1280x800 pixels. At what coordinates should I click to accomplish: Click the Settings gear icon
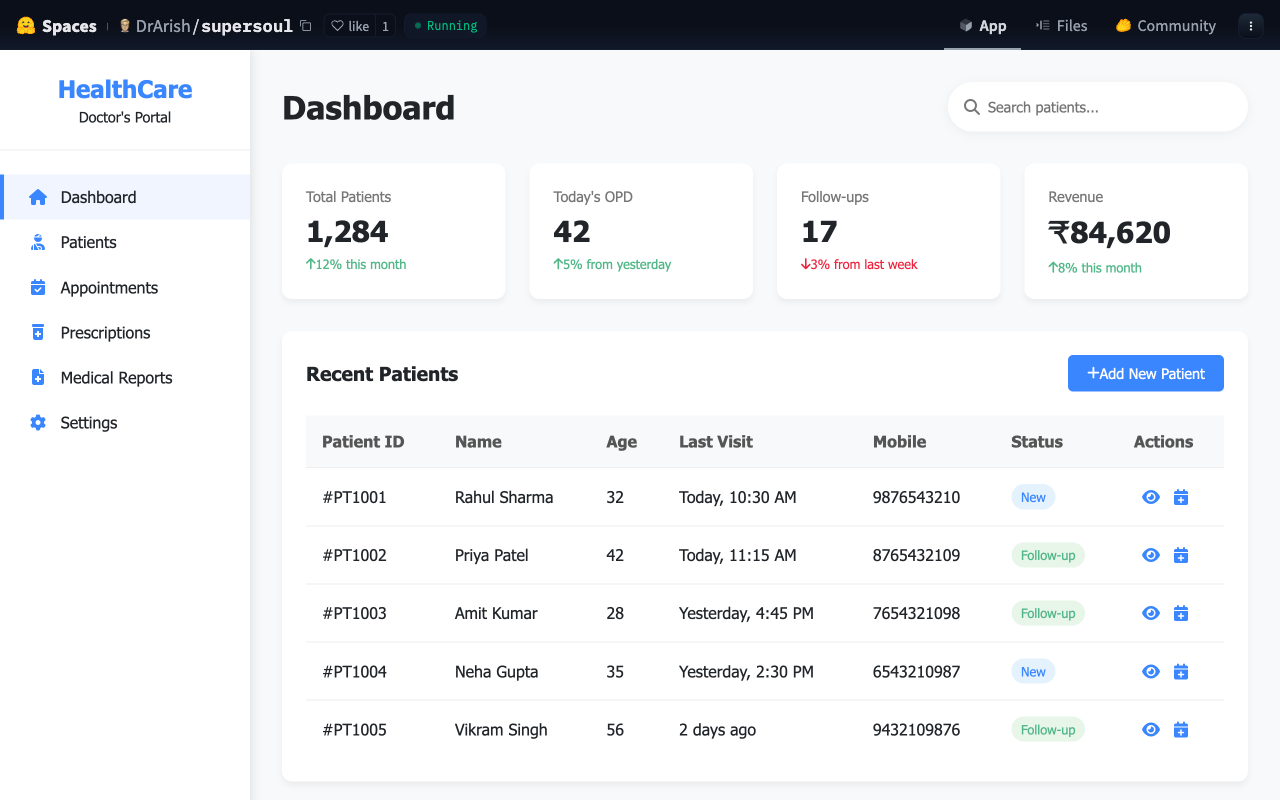38,423
